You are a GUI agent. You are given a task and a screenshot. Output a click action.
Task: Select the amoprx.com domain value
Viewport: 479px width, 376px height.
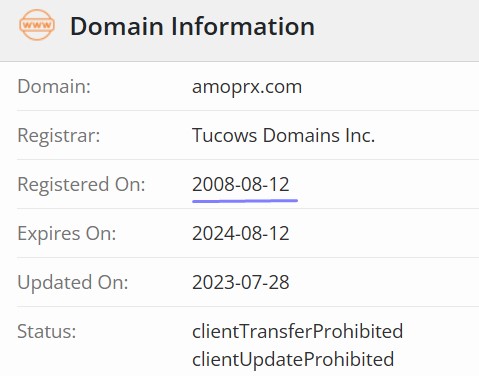[x=247, y=87]
